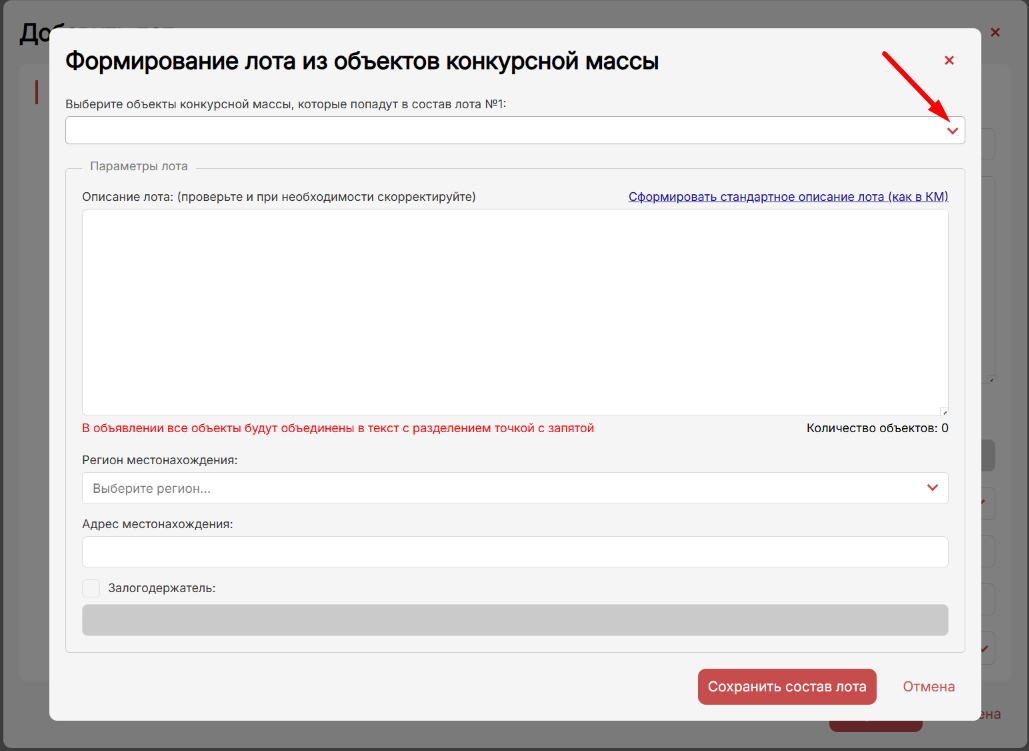Click the dialog title Формирование лота
The width and height of the screenshot is (1029, 751).
pyautogui.click(x=361, y=61)
